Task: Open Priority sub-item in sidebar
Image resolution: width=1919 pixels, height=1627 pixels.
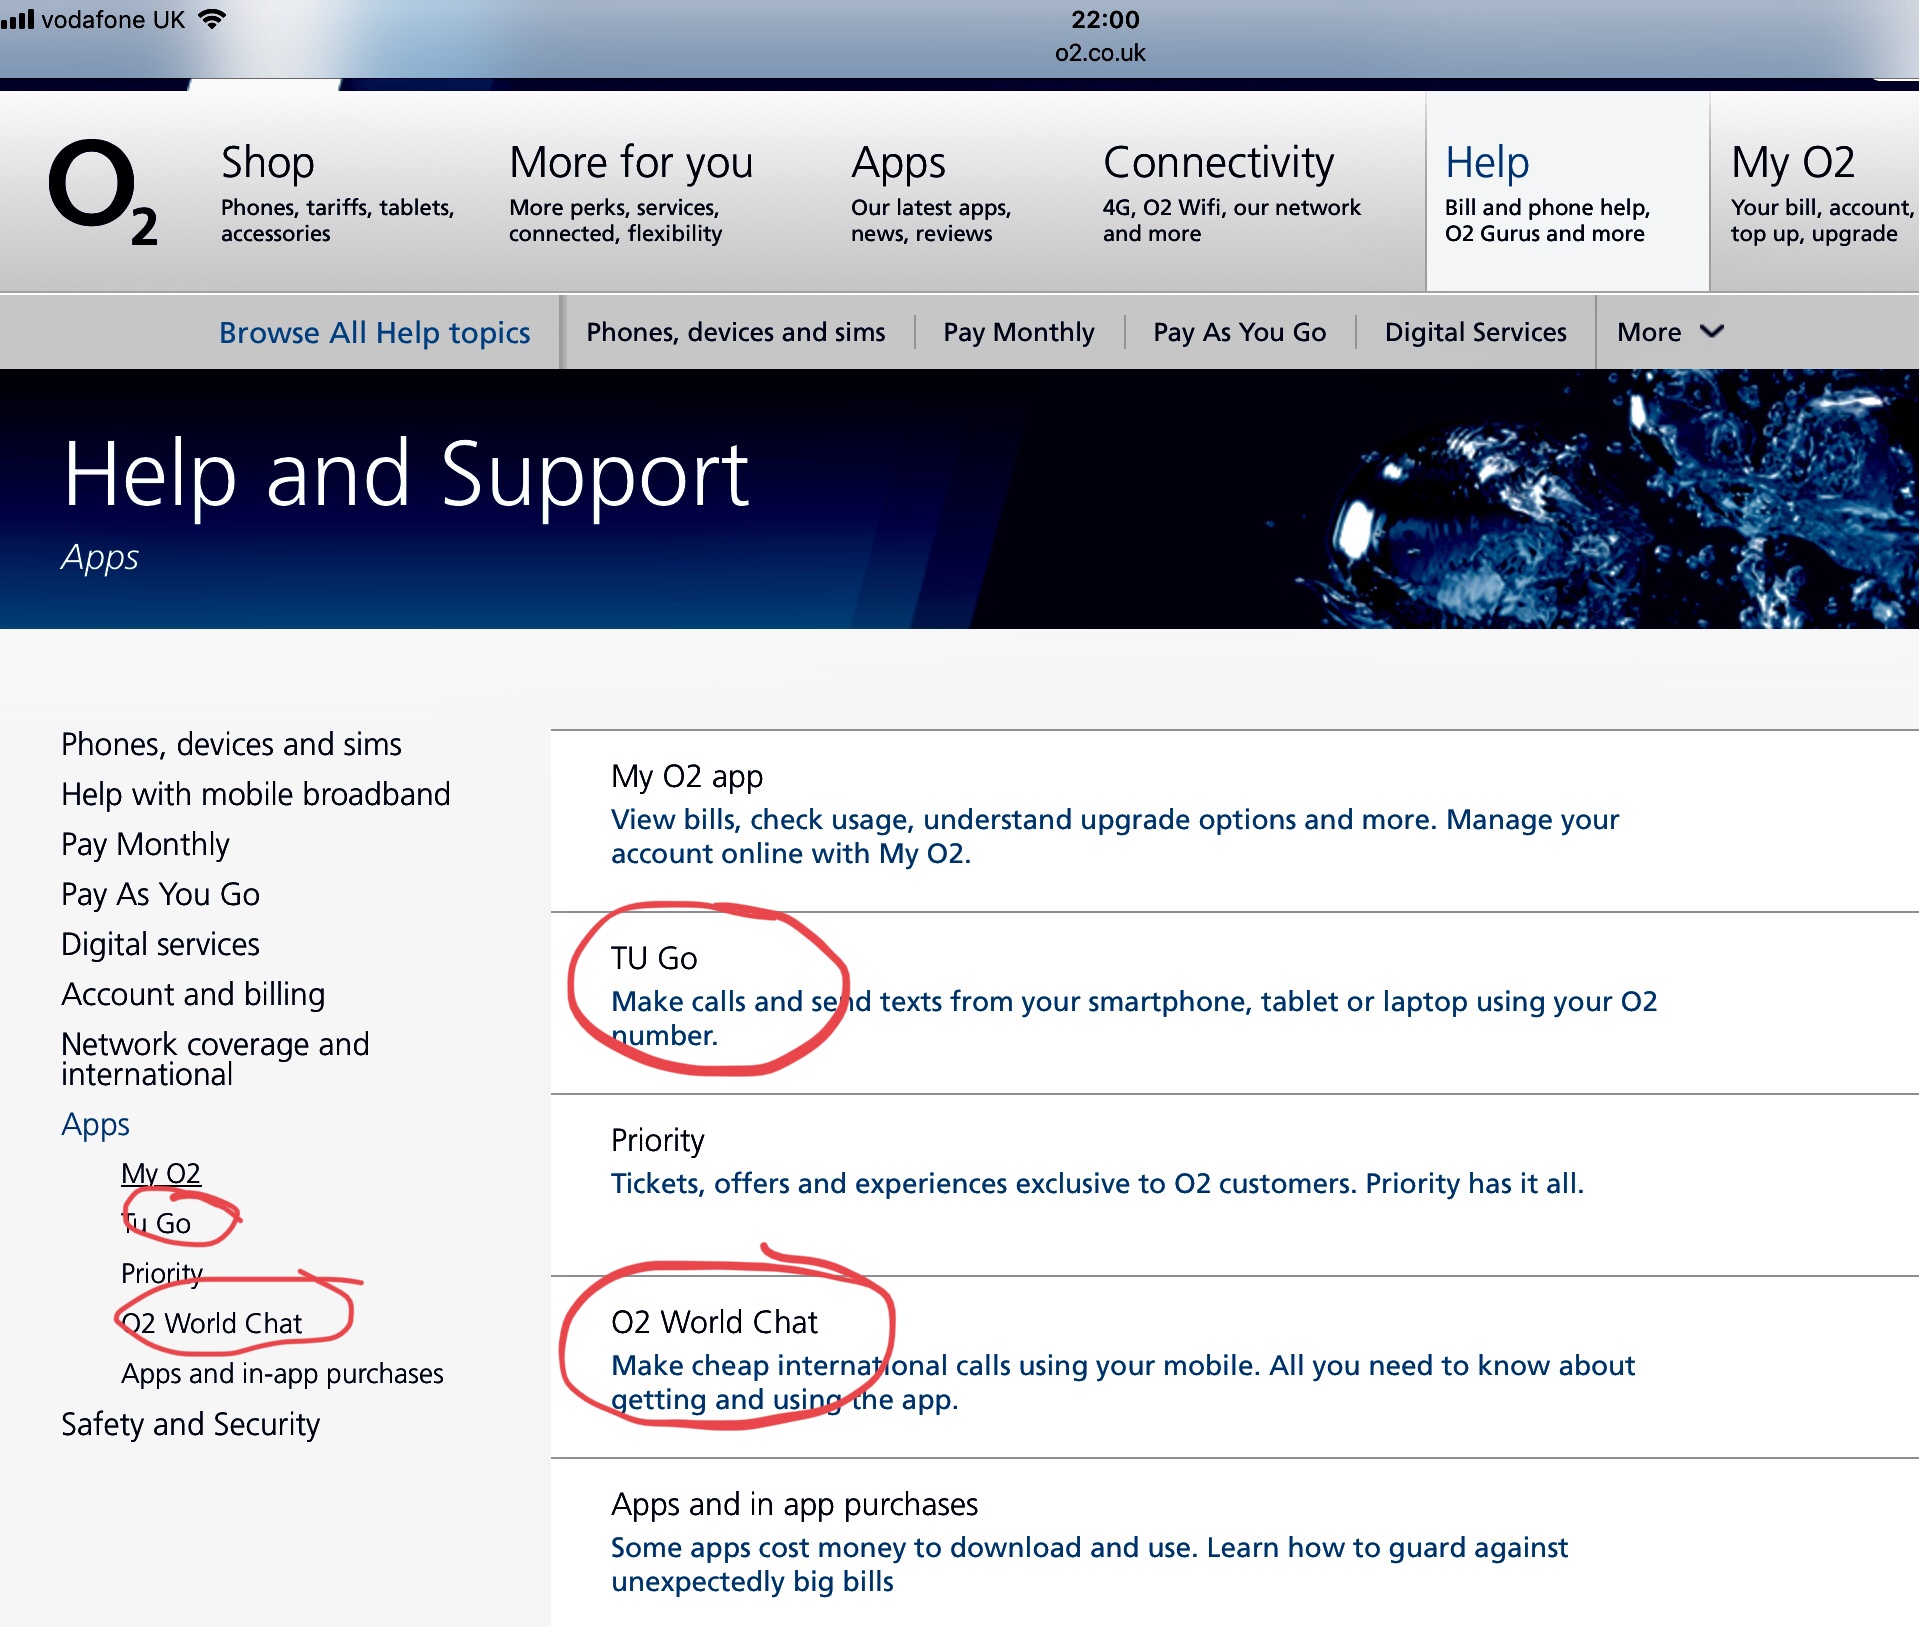Action: pyautogui.click(x=162, y=1273)
